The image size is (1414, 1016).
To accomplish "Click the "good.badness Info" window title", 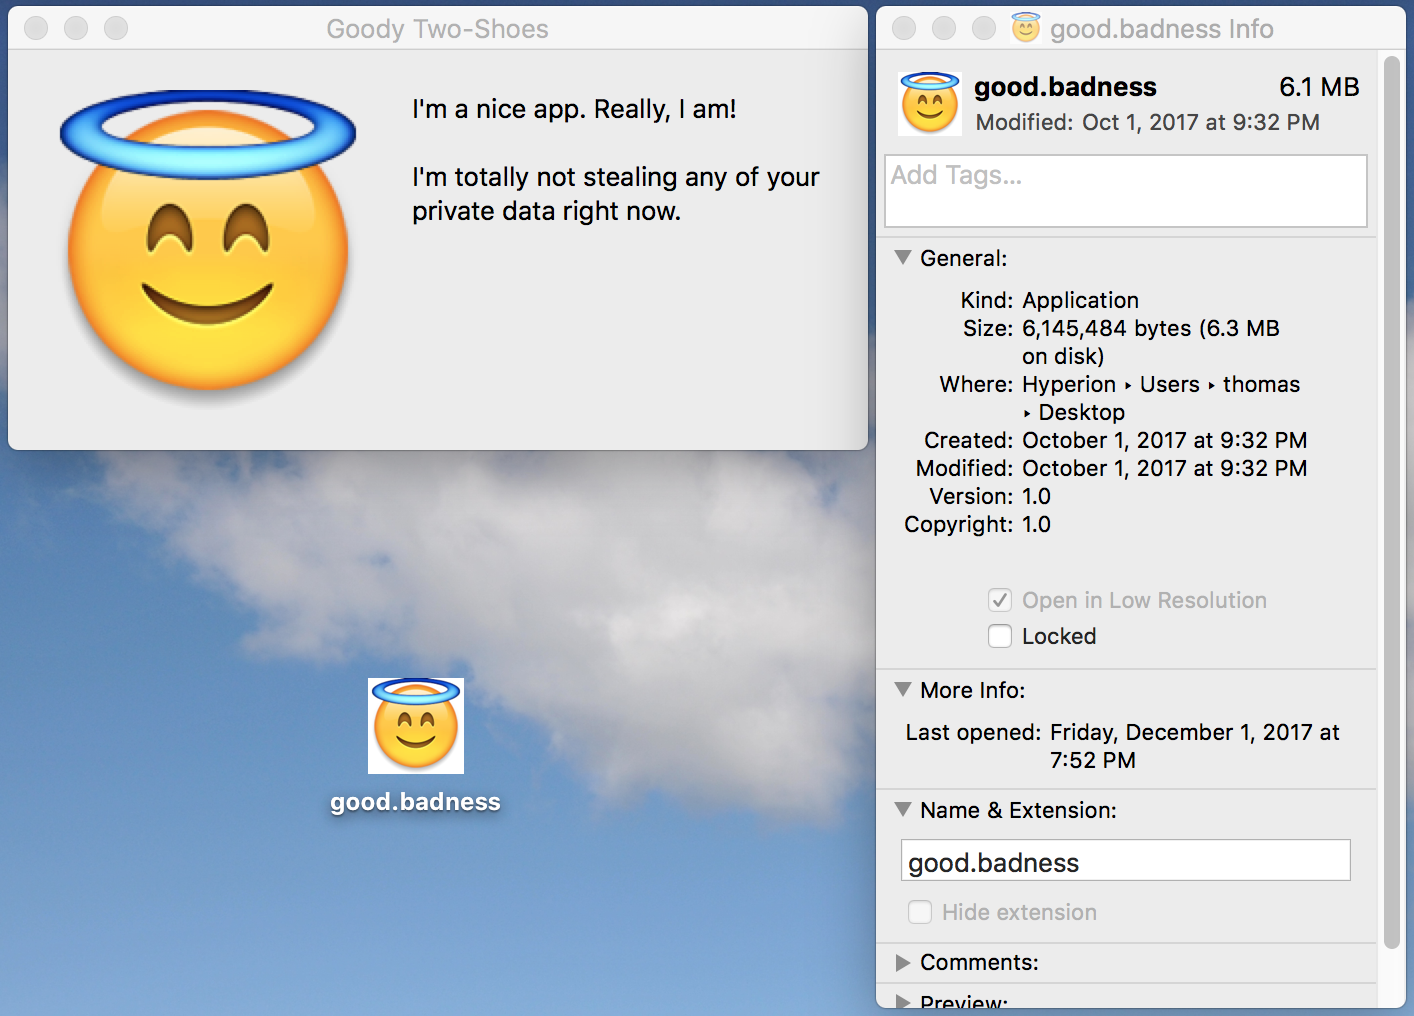I will click(1161, 29).
